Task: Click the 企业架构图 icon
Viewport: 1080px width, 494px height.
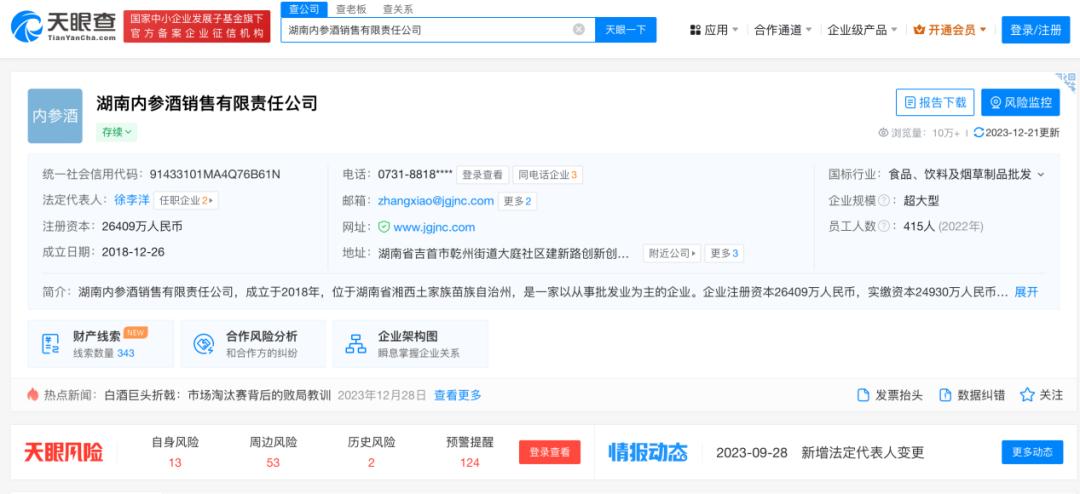Action: click(355, 344)
